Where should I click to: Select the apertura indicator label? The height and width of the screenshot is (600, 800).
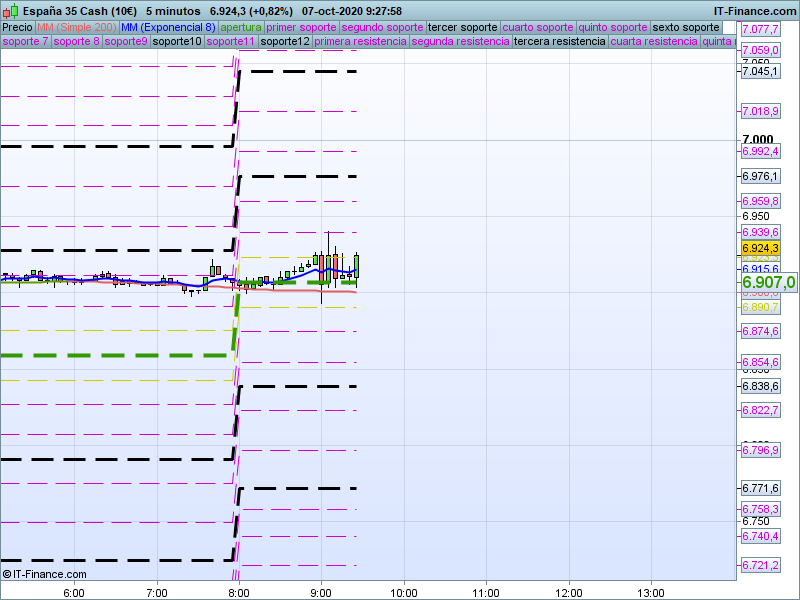coord(241,28)
